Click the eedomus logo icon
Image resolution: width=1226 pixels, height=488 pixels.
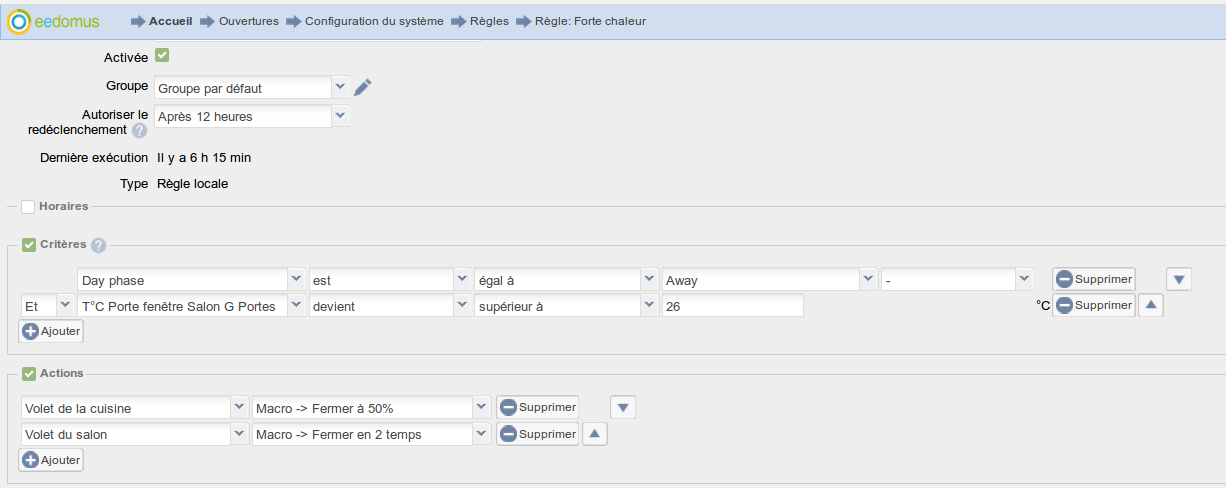point(19,21)
